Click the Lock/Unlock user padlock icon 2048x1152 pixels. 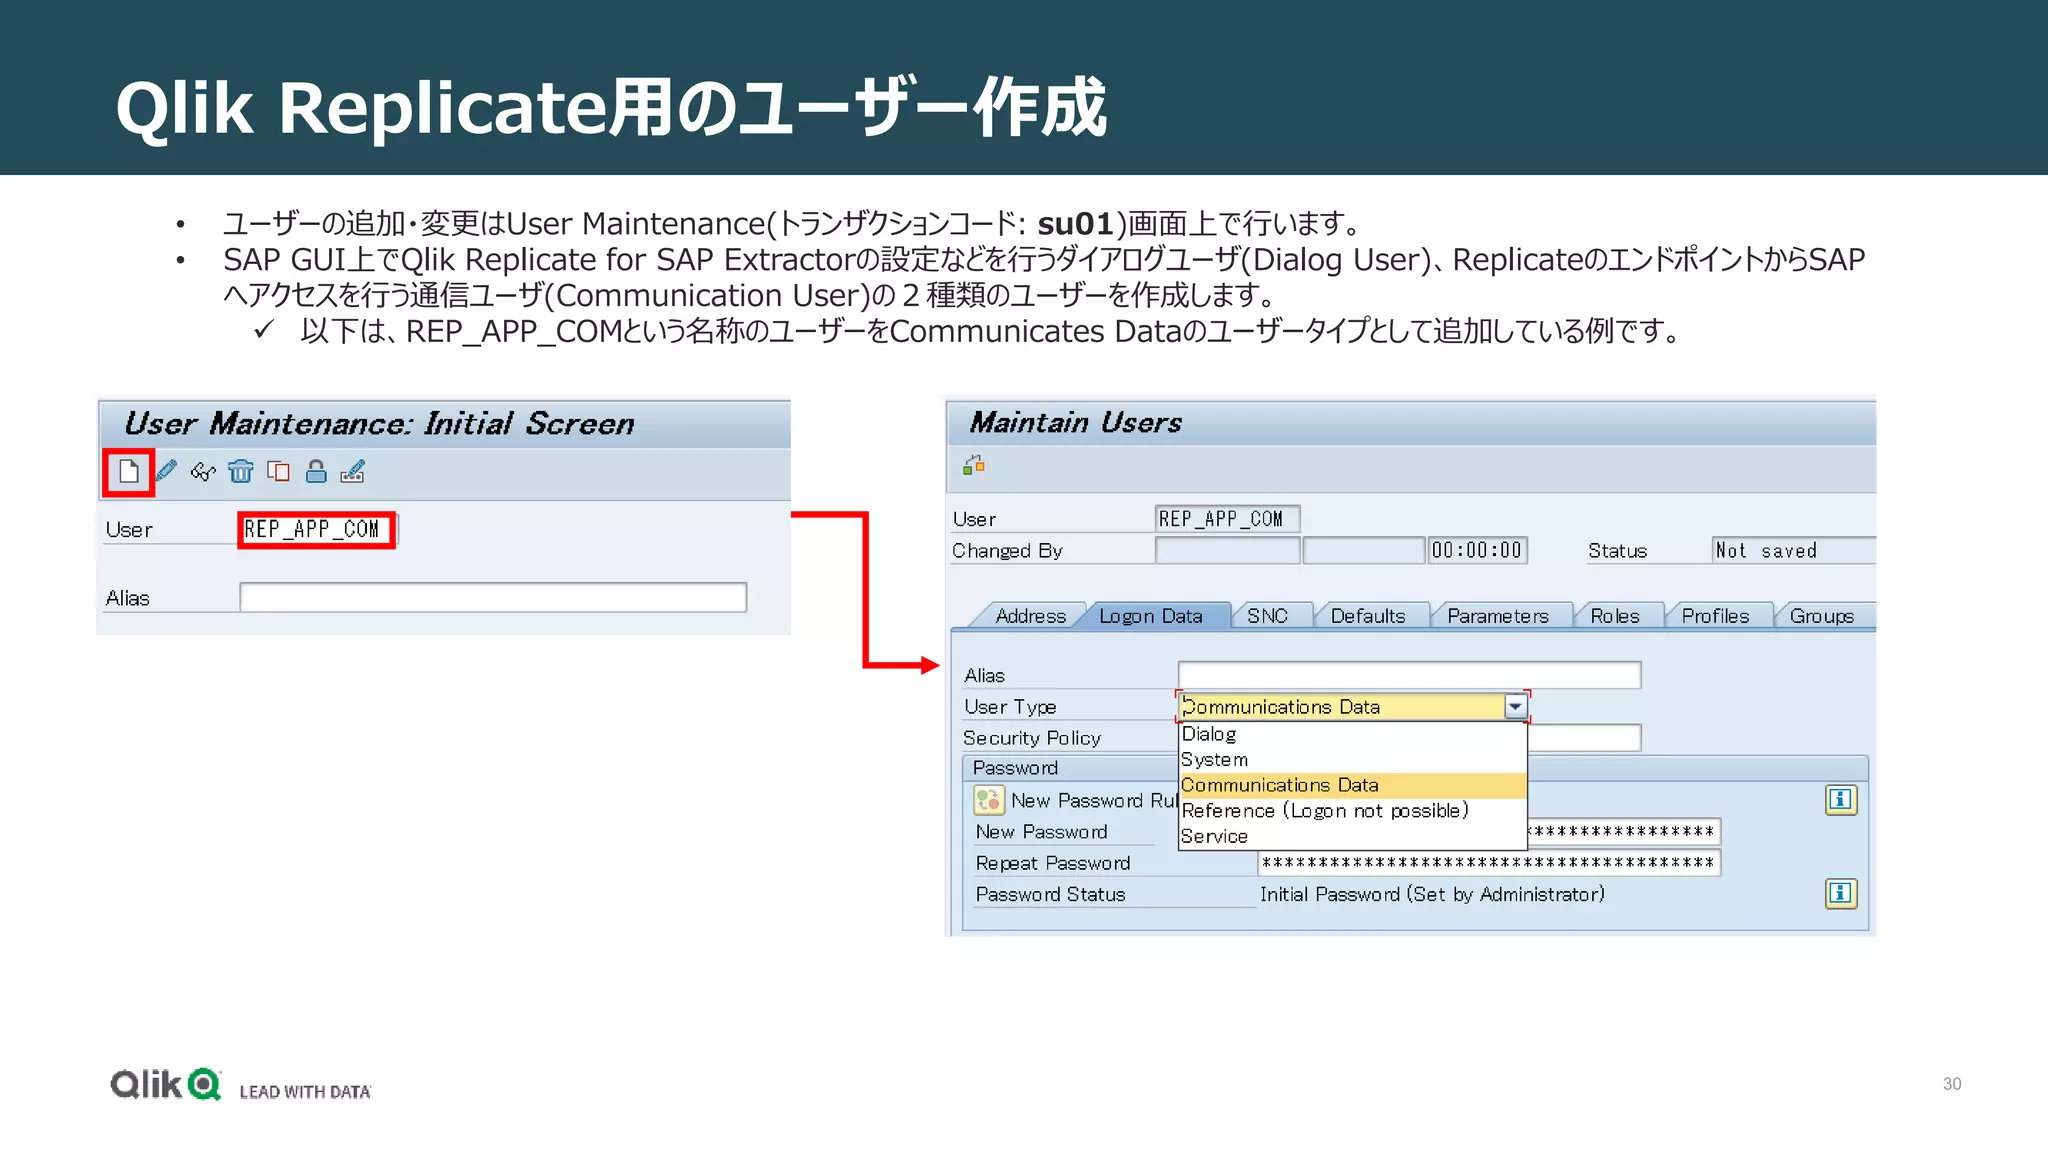coord(316,471)
